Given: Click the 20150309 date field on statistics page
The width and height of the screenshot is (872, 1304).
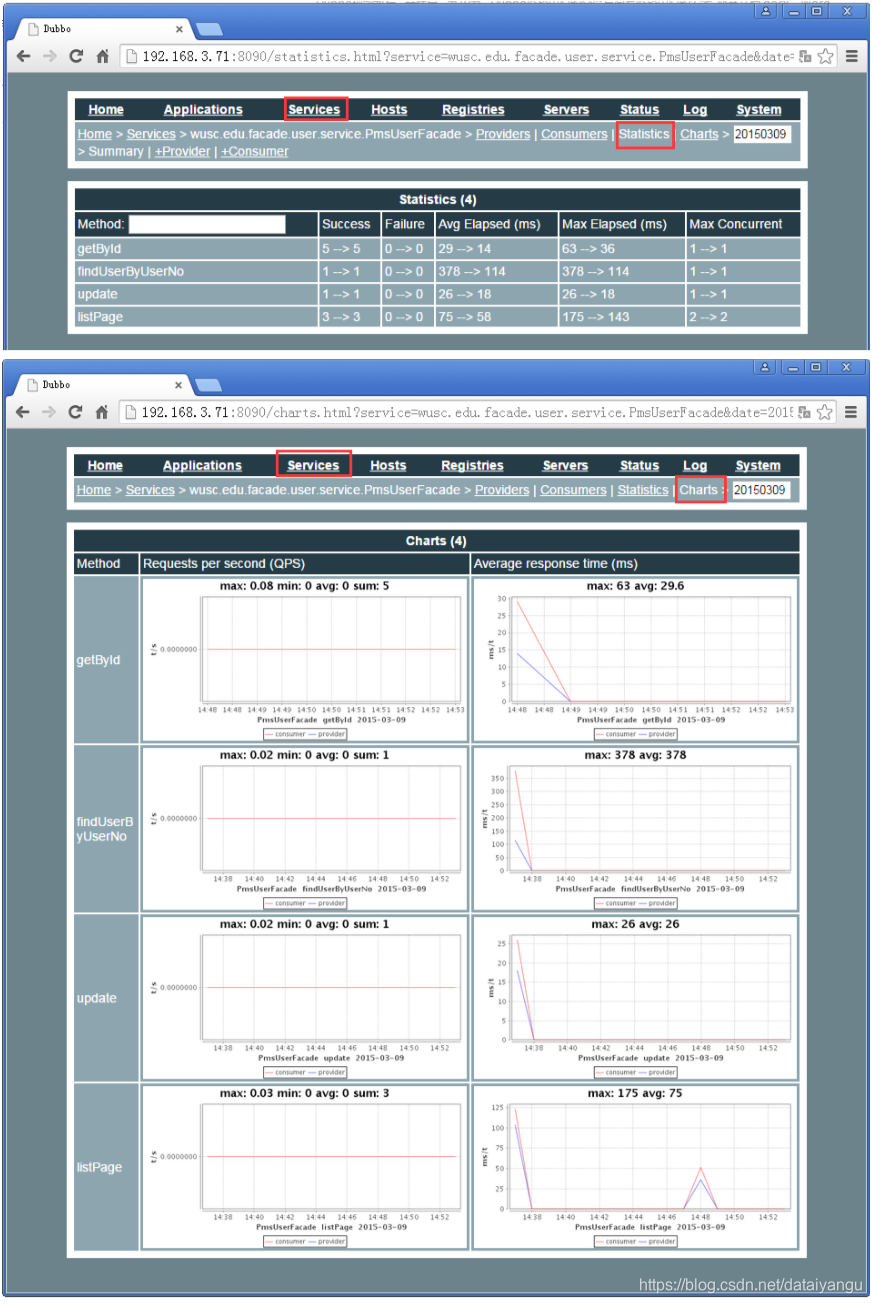Looking at the screenshot, I should pos(762,134).
